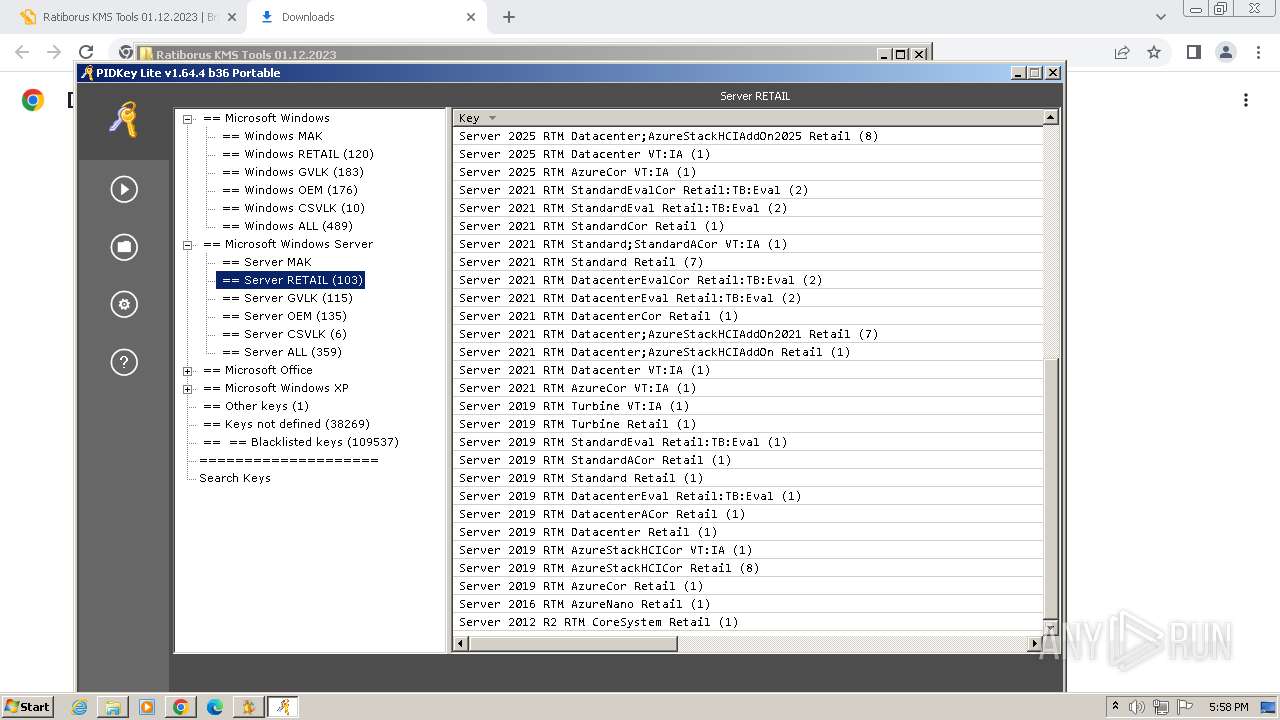This screenshot has height=720, width=1280.
Task: Launch Internet Explorer from taskbar
Action: click(79, 707)
